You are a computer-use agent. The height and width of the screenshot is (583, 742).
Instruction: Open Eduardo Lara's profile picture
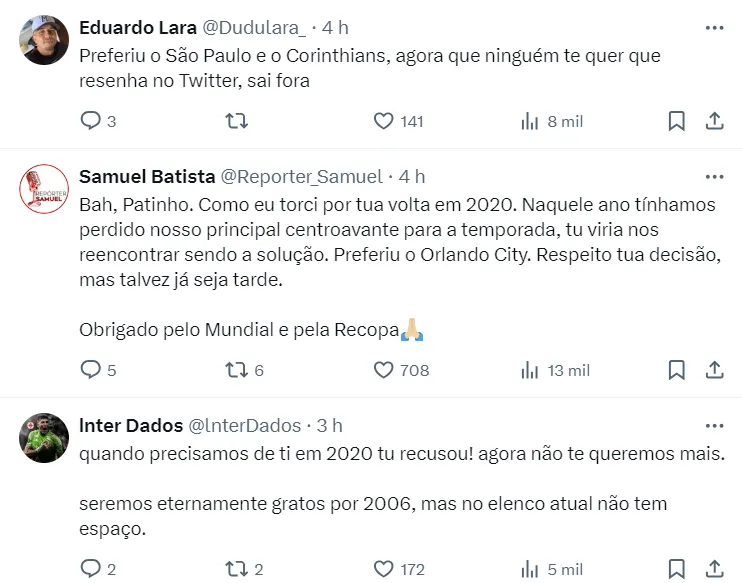pyautogui.click(x=45, y=40)
